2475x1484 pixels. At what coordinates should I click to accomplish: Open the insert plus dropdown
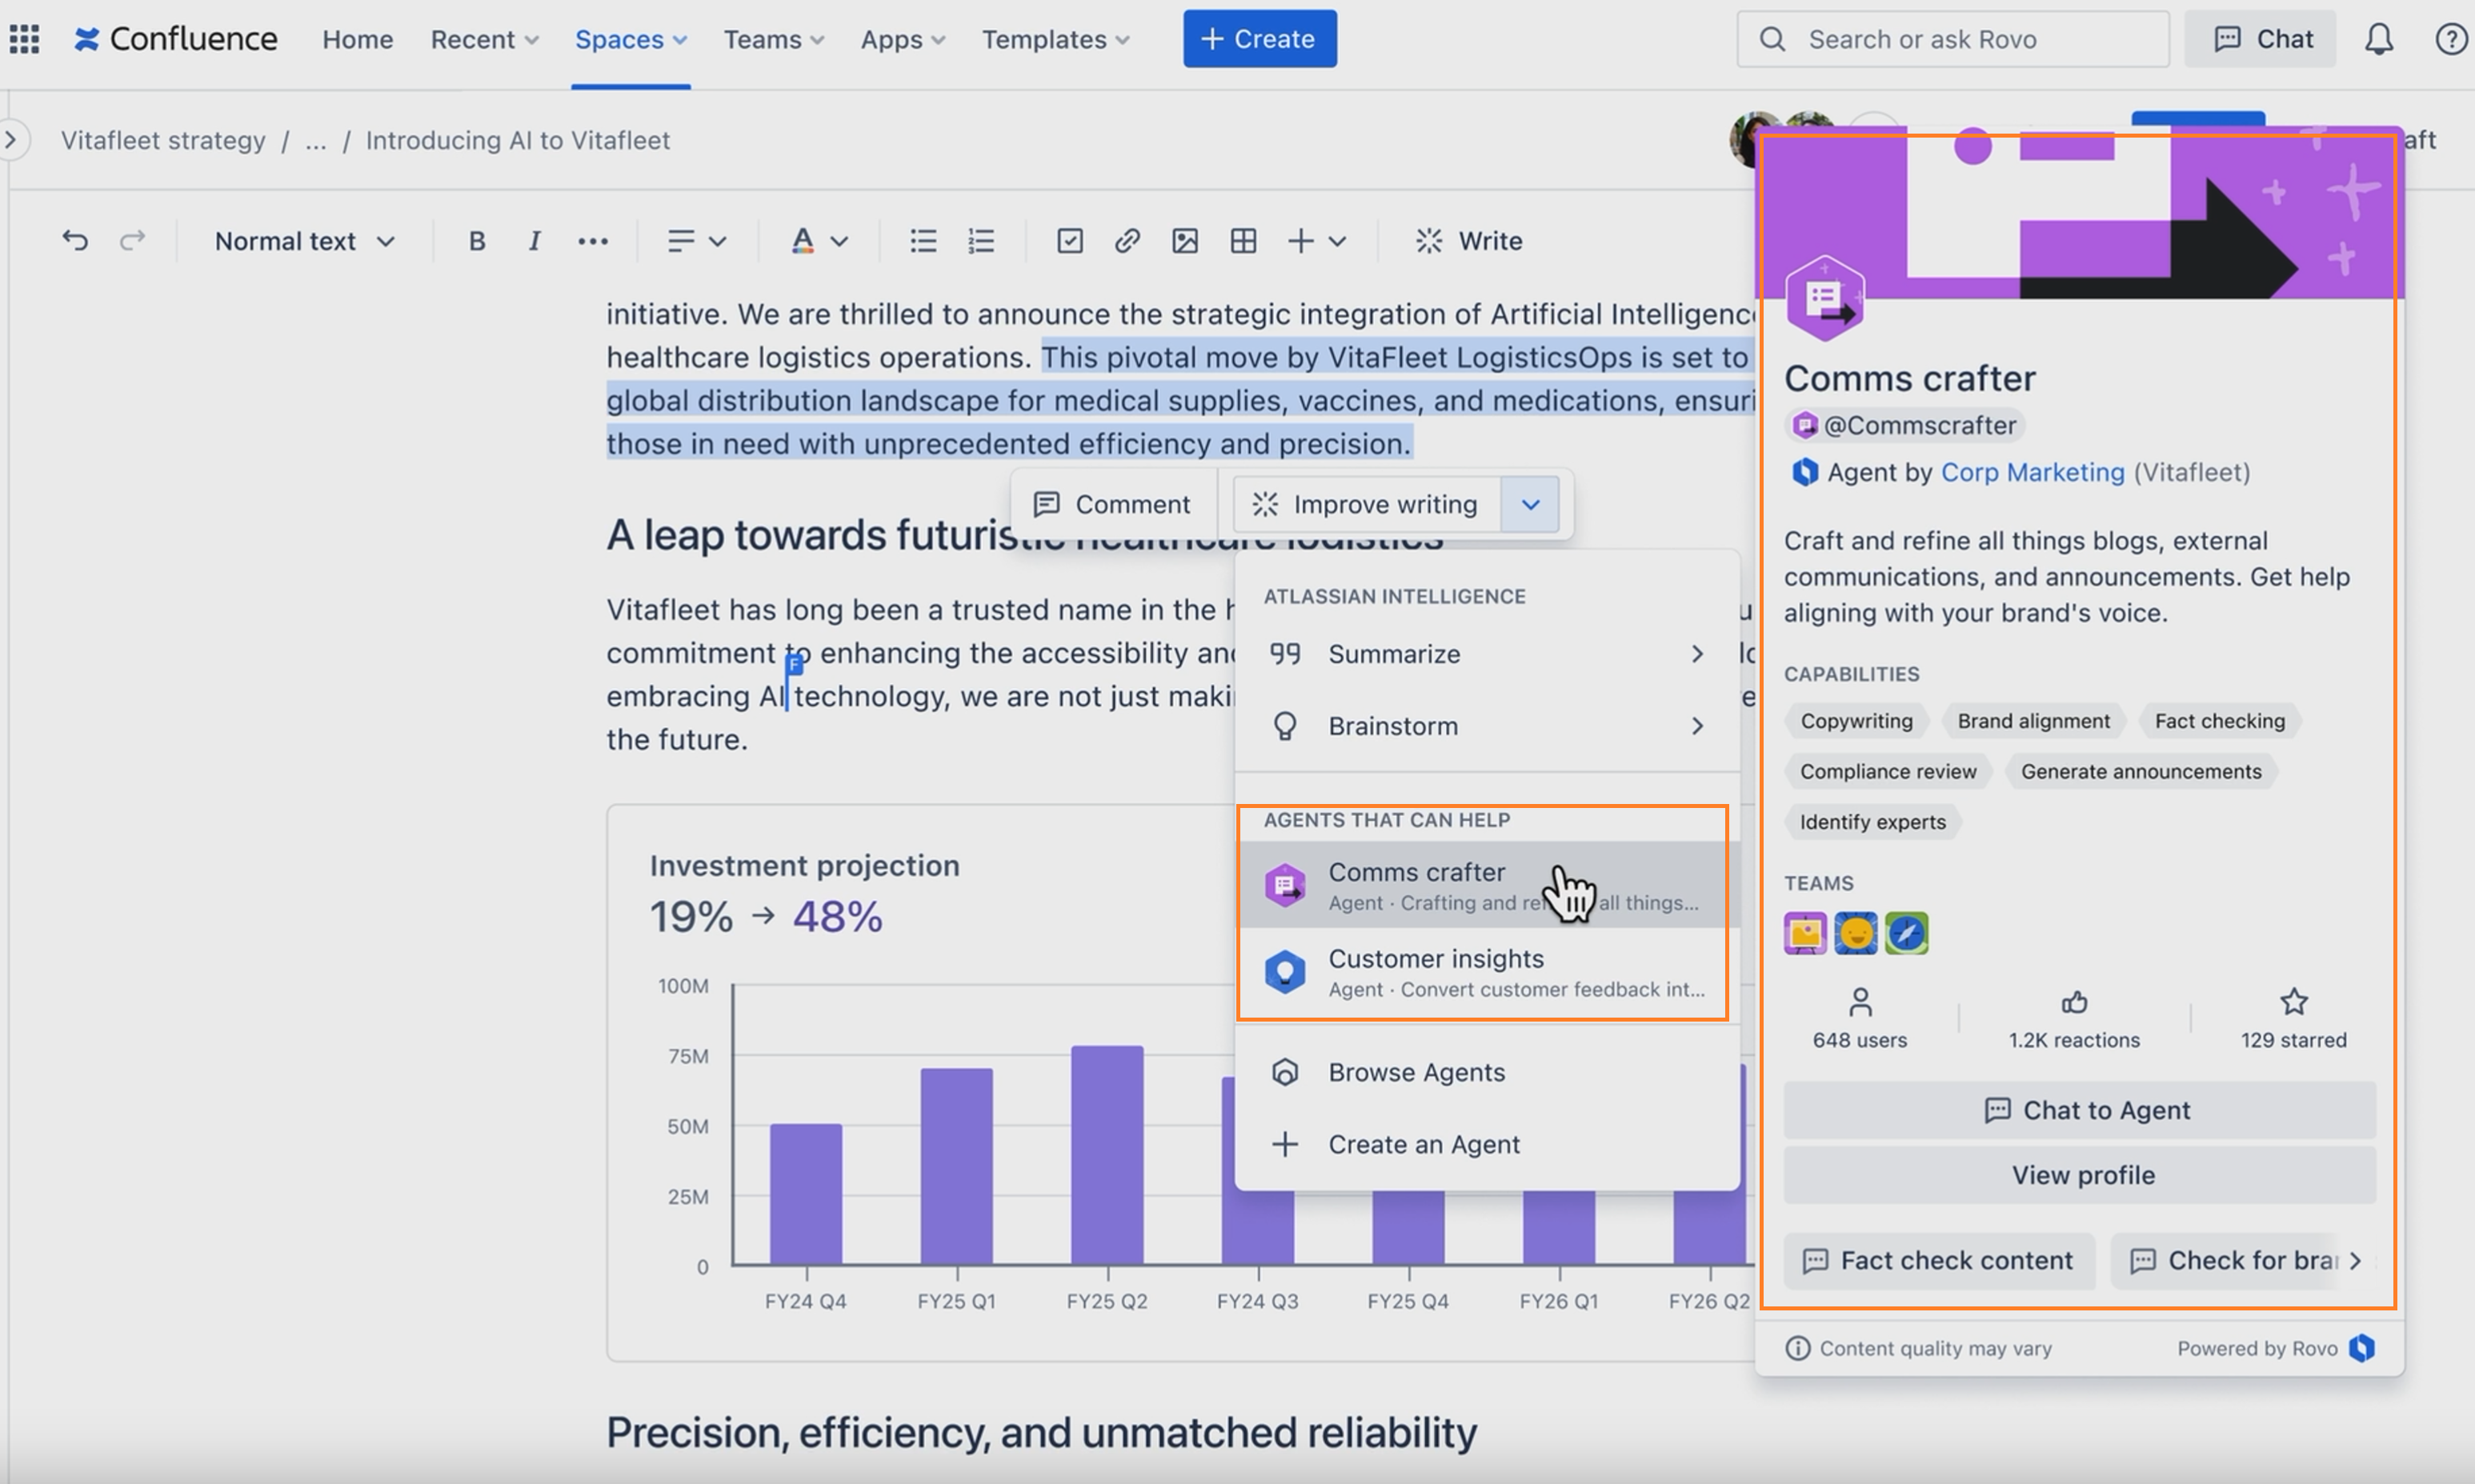pos(1317,241)
